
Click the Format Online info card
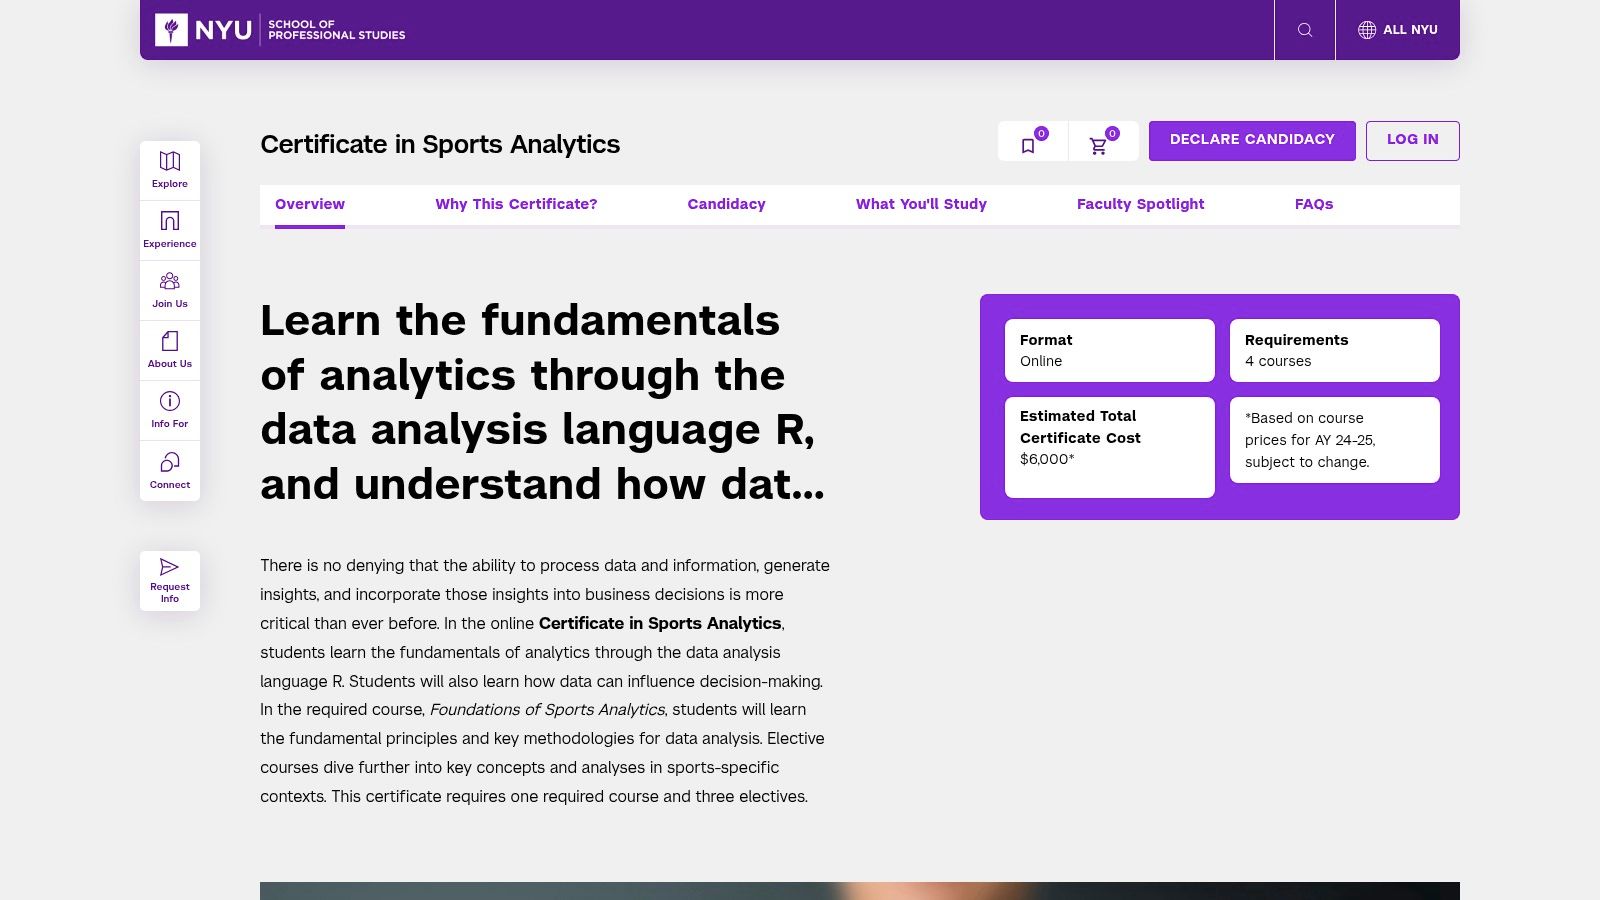(1110, 350)
